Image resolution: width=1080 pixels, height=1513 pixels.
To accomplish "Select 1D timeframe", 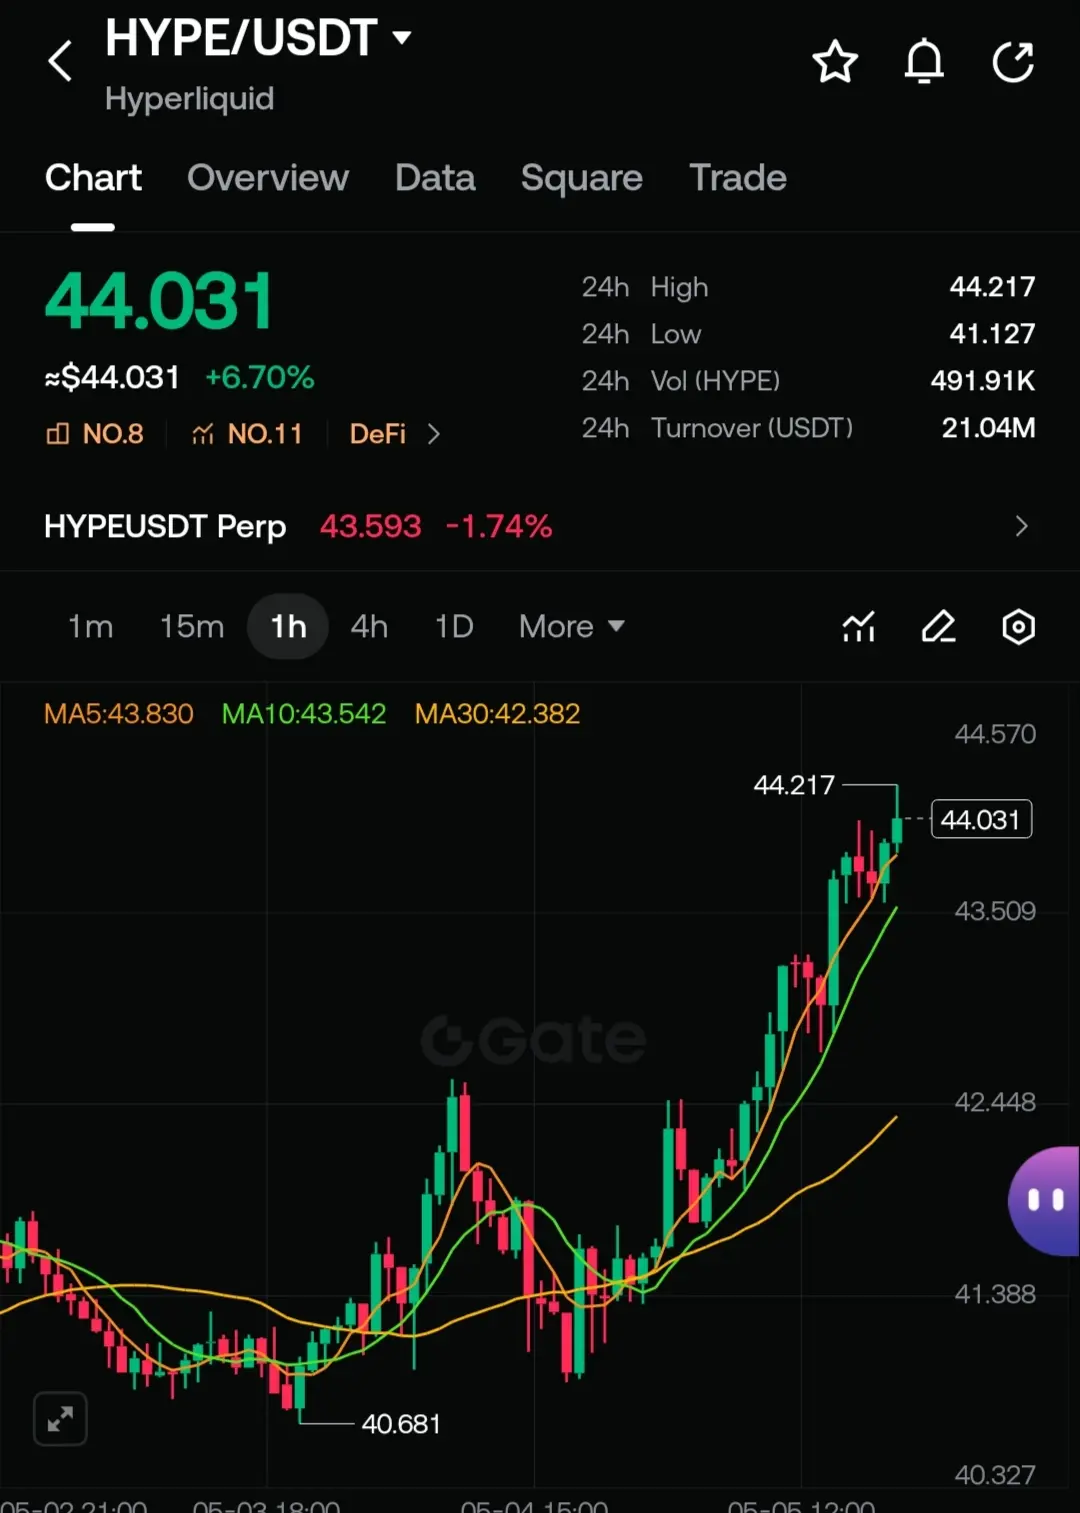I will [454, 627].
